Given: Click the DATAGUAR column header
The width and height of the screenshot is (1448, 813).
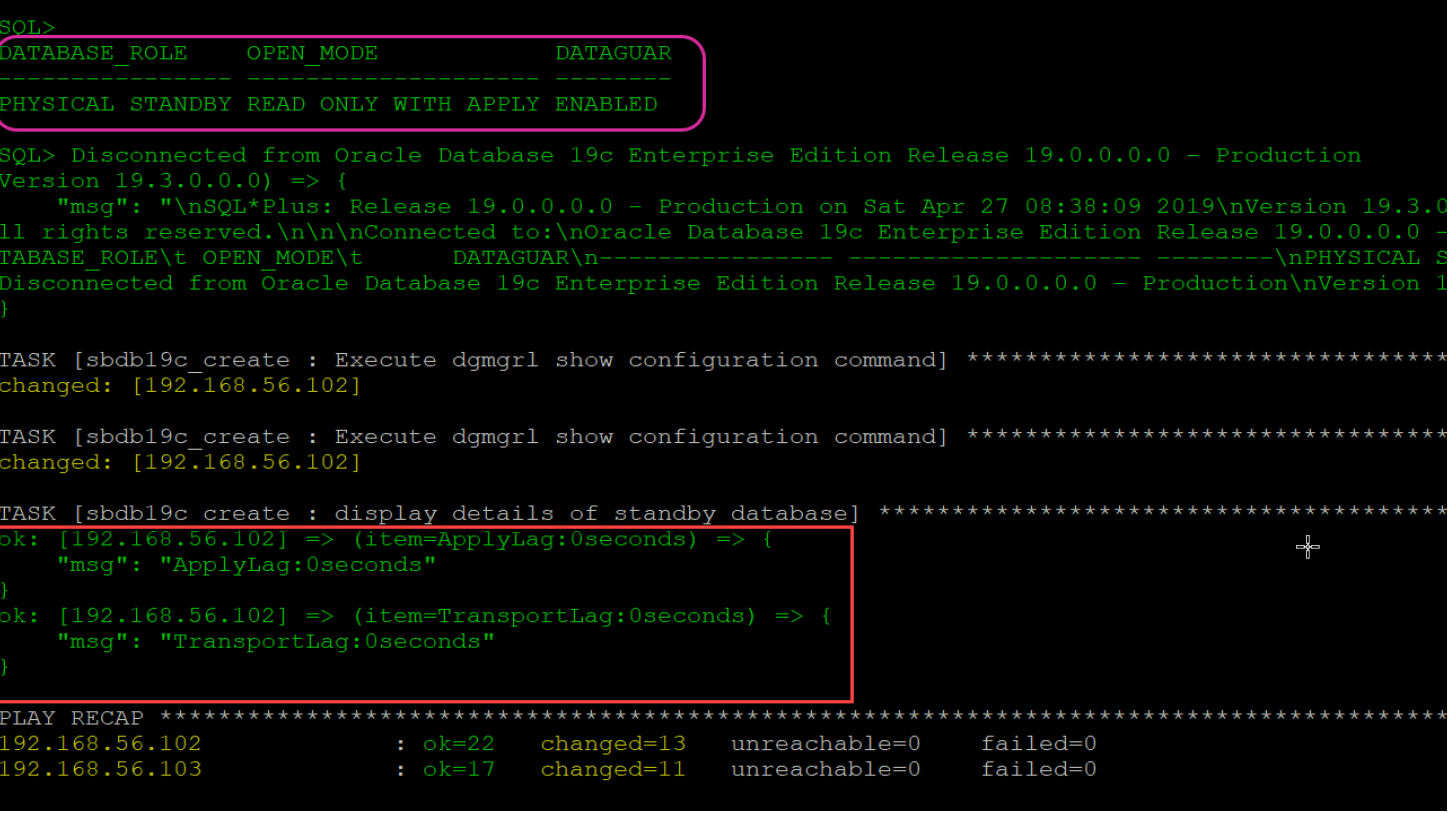Looking at the screenshot, I should pos(613,53).
